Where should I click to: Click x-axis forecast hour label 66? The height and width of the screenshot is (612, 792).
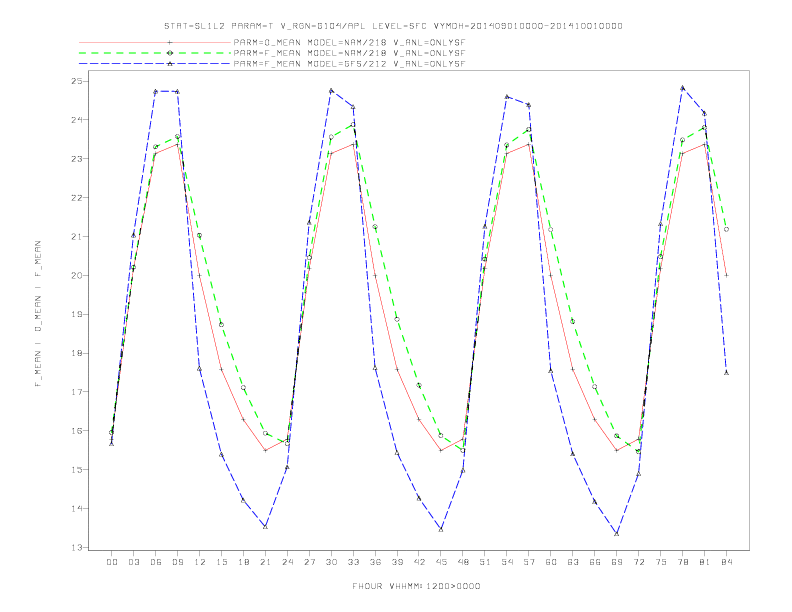[x=595, y=562]
